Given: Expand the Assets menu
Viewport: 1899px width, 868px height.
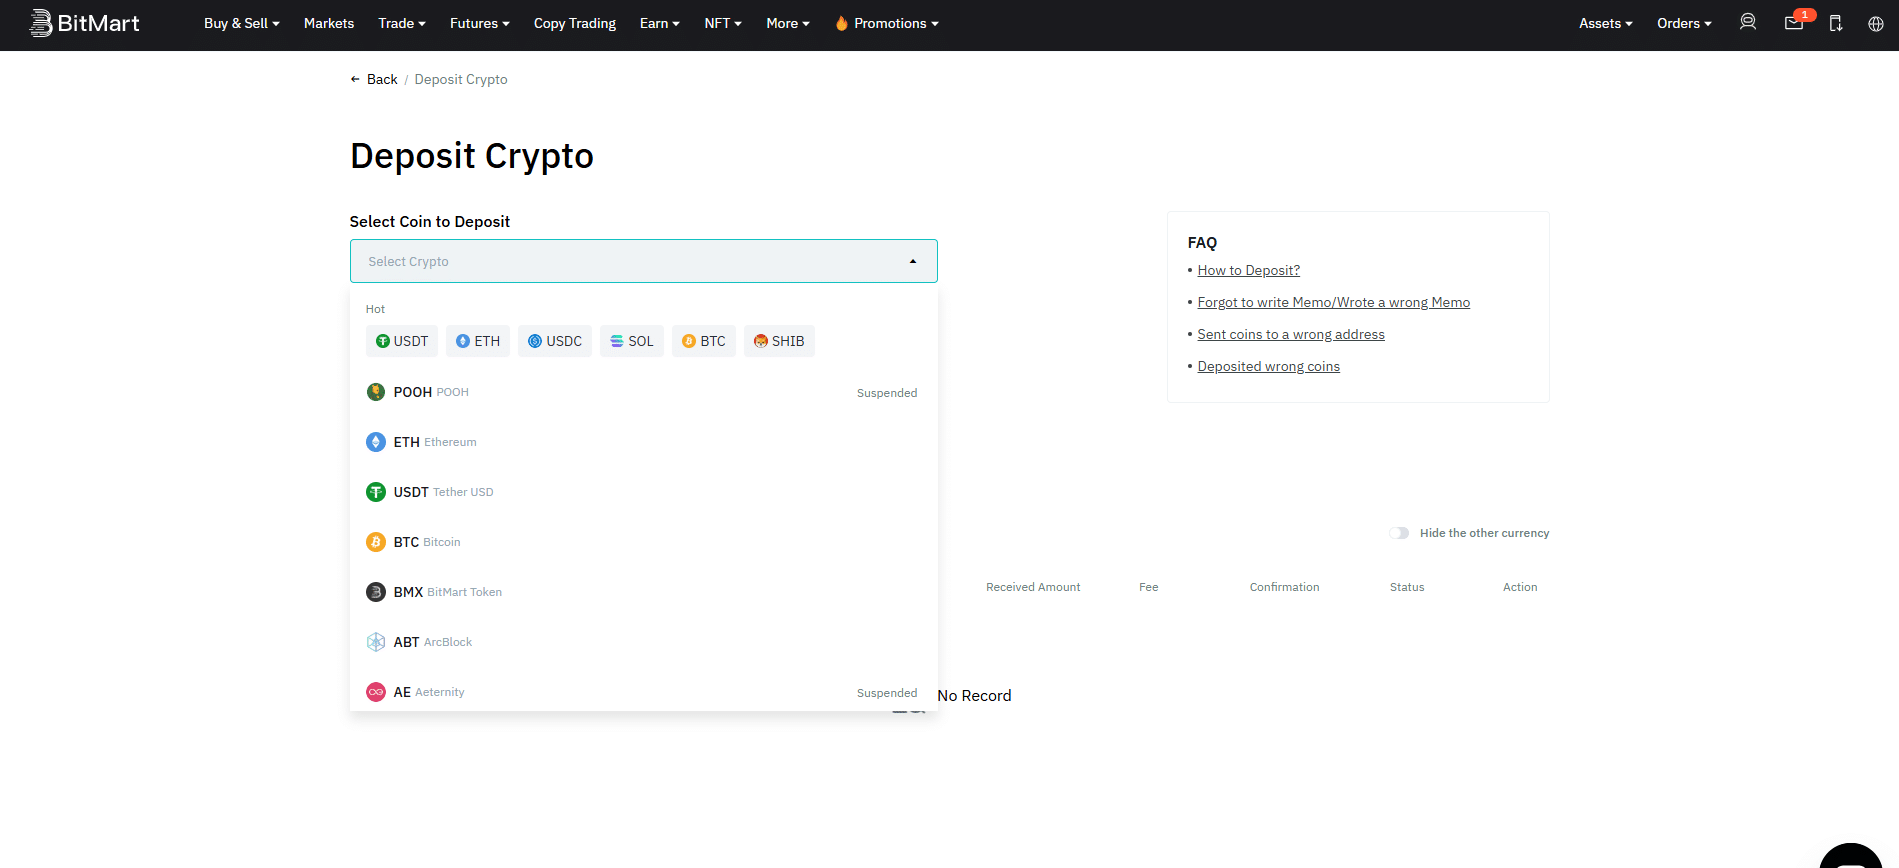Looking at the screenshot, I should (1606, 23).
